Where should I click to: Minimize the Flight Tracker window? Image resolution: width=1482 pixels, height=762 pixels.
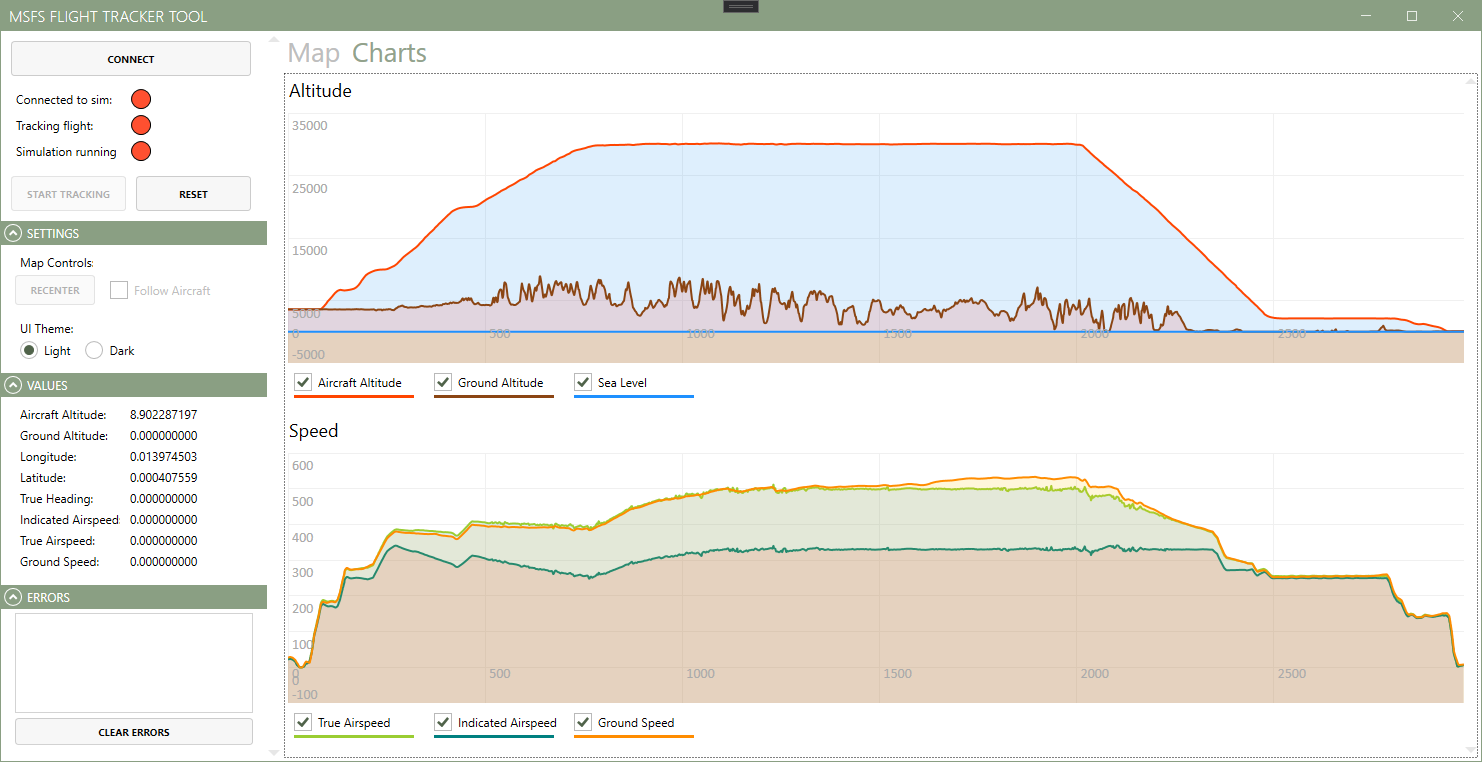[1367, 15]
